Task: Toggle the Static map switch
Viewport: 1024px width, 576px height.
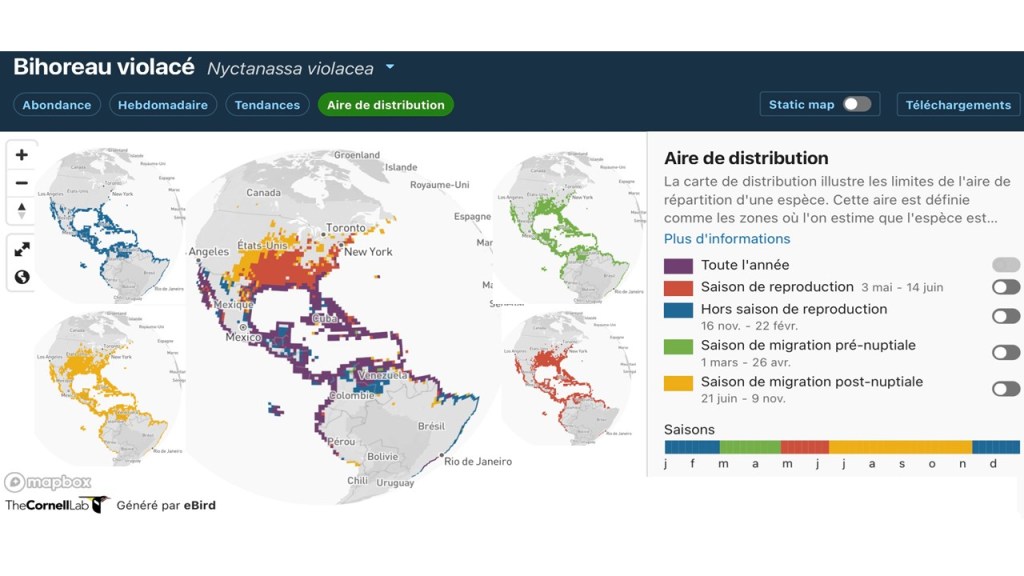Action: click(x=856, y=104)
